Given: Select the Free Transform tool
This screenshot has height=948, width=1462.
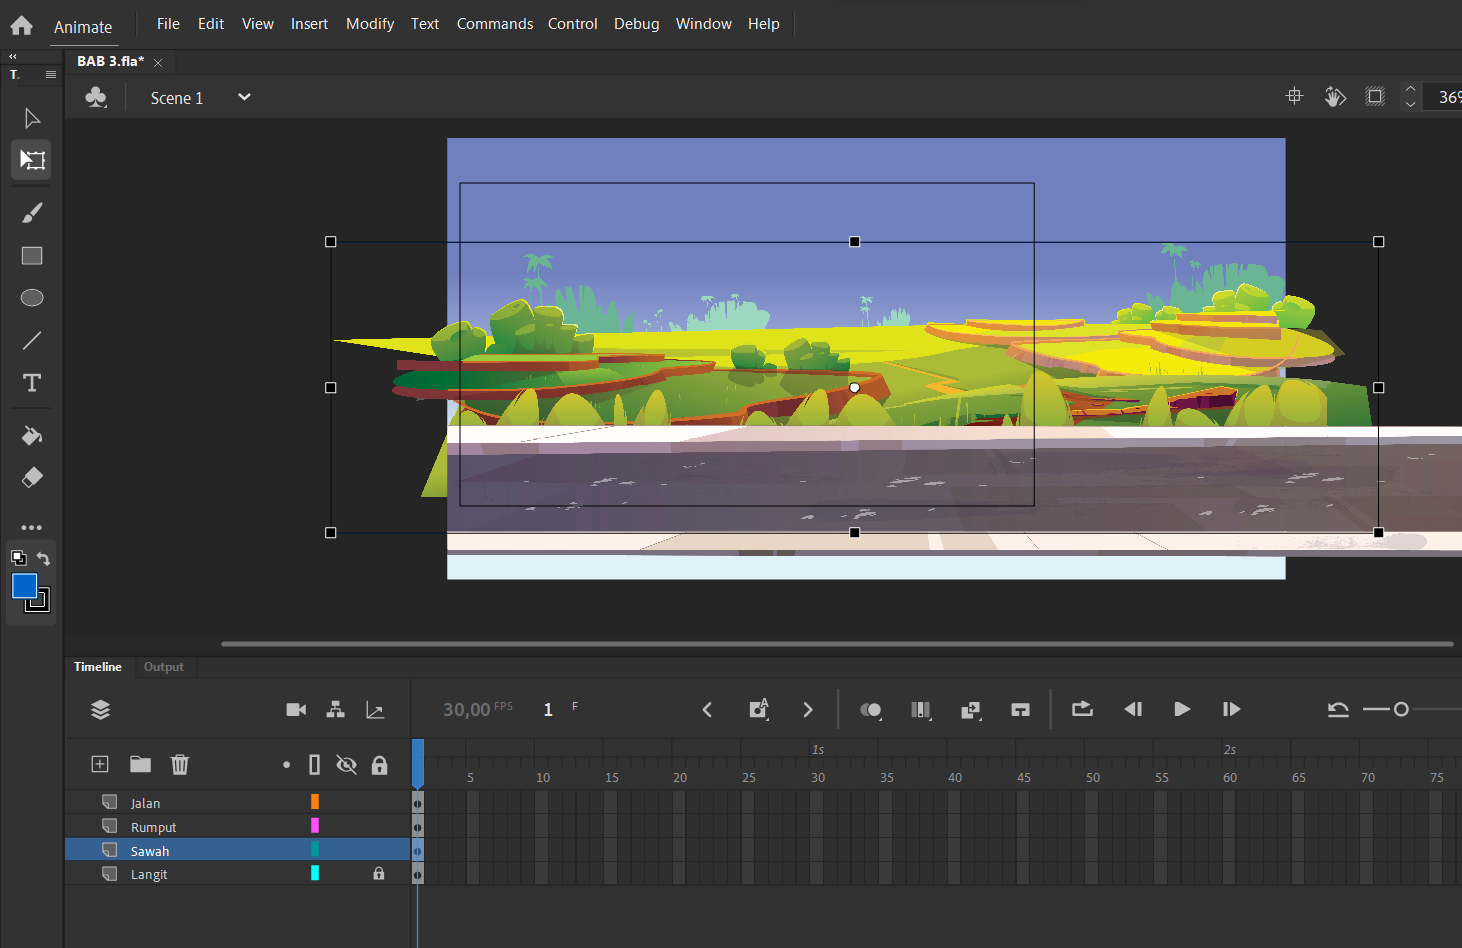Looking at the screenshot, I should point(32,160).
